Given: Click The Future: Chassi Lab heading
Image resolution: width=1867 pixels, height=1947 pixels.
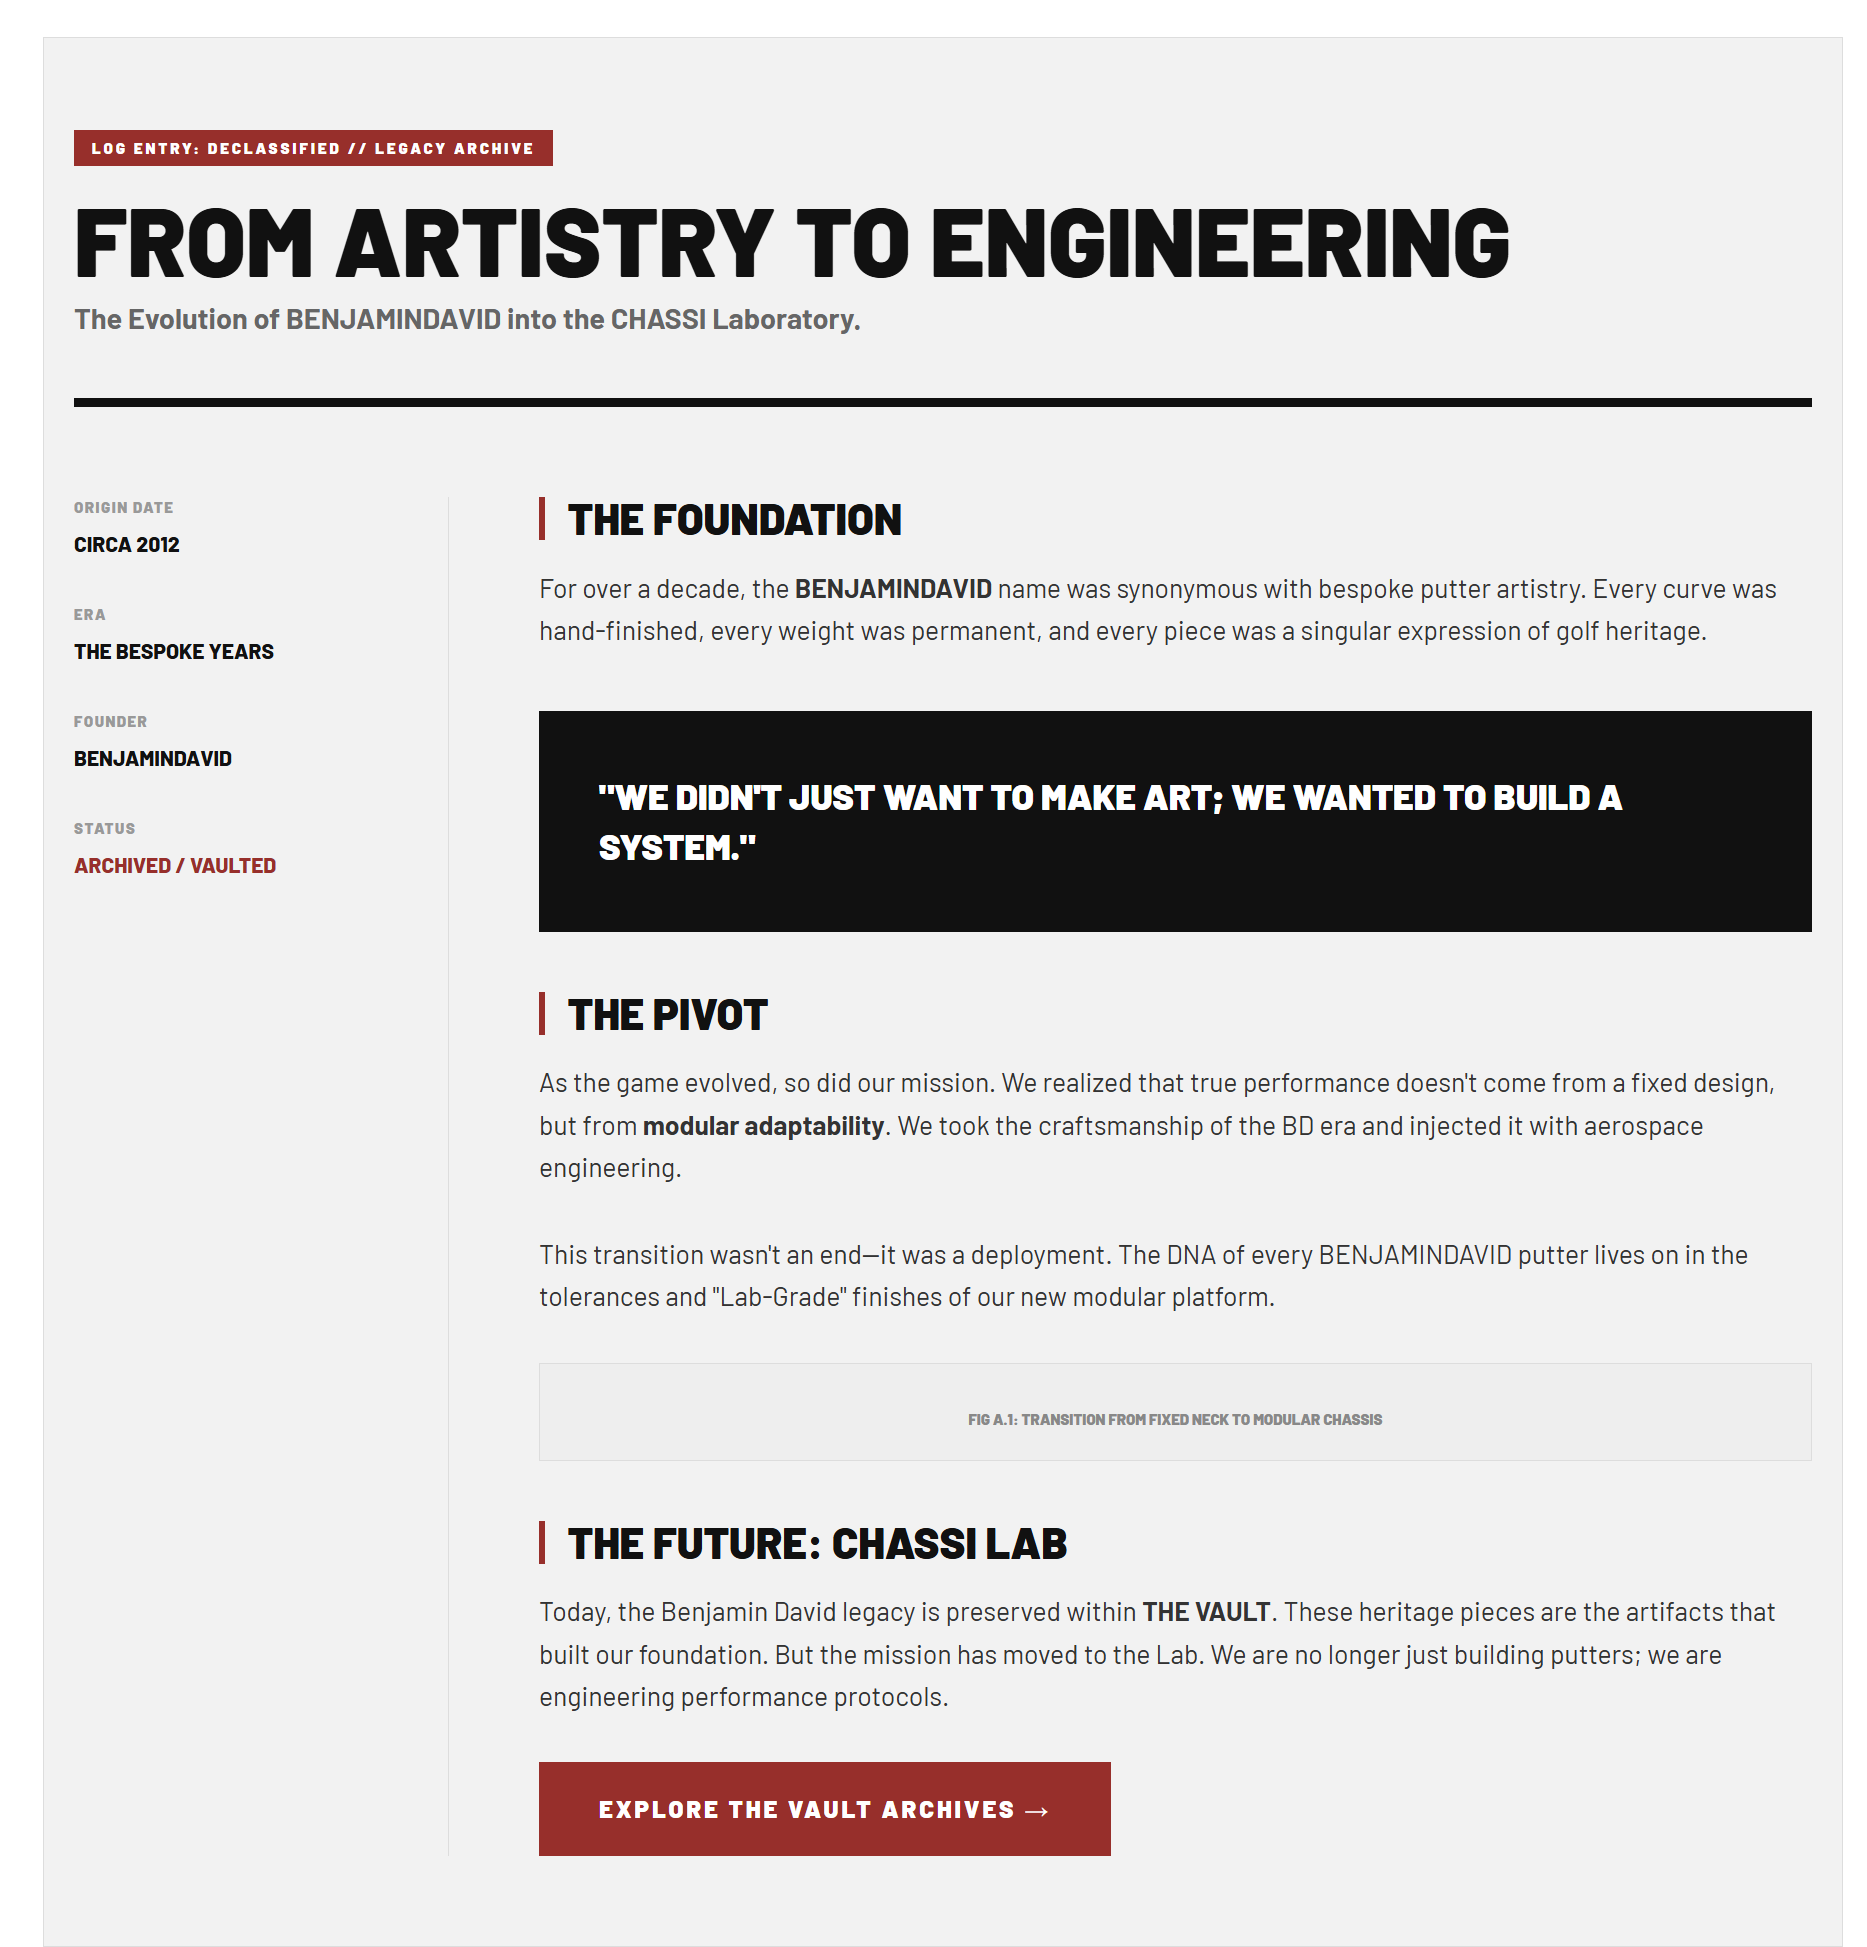Looking at the screenshot, I should [x=817, y=1544].
